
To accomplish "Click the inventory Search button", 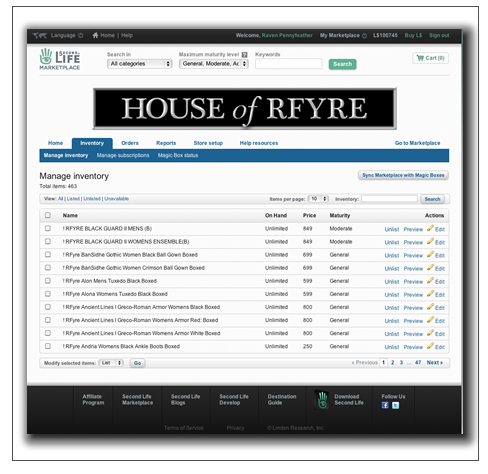I will 432,199.
